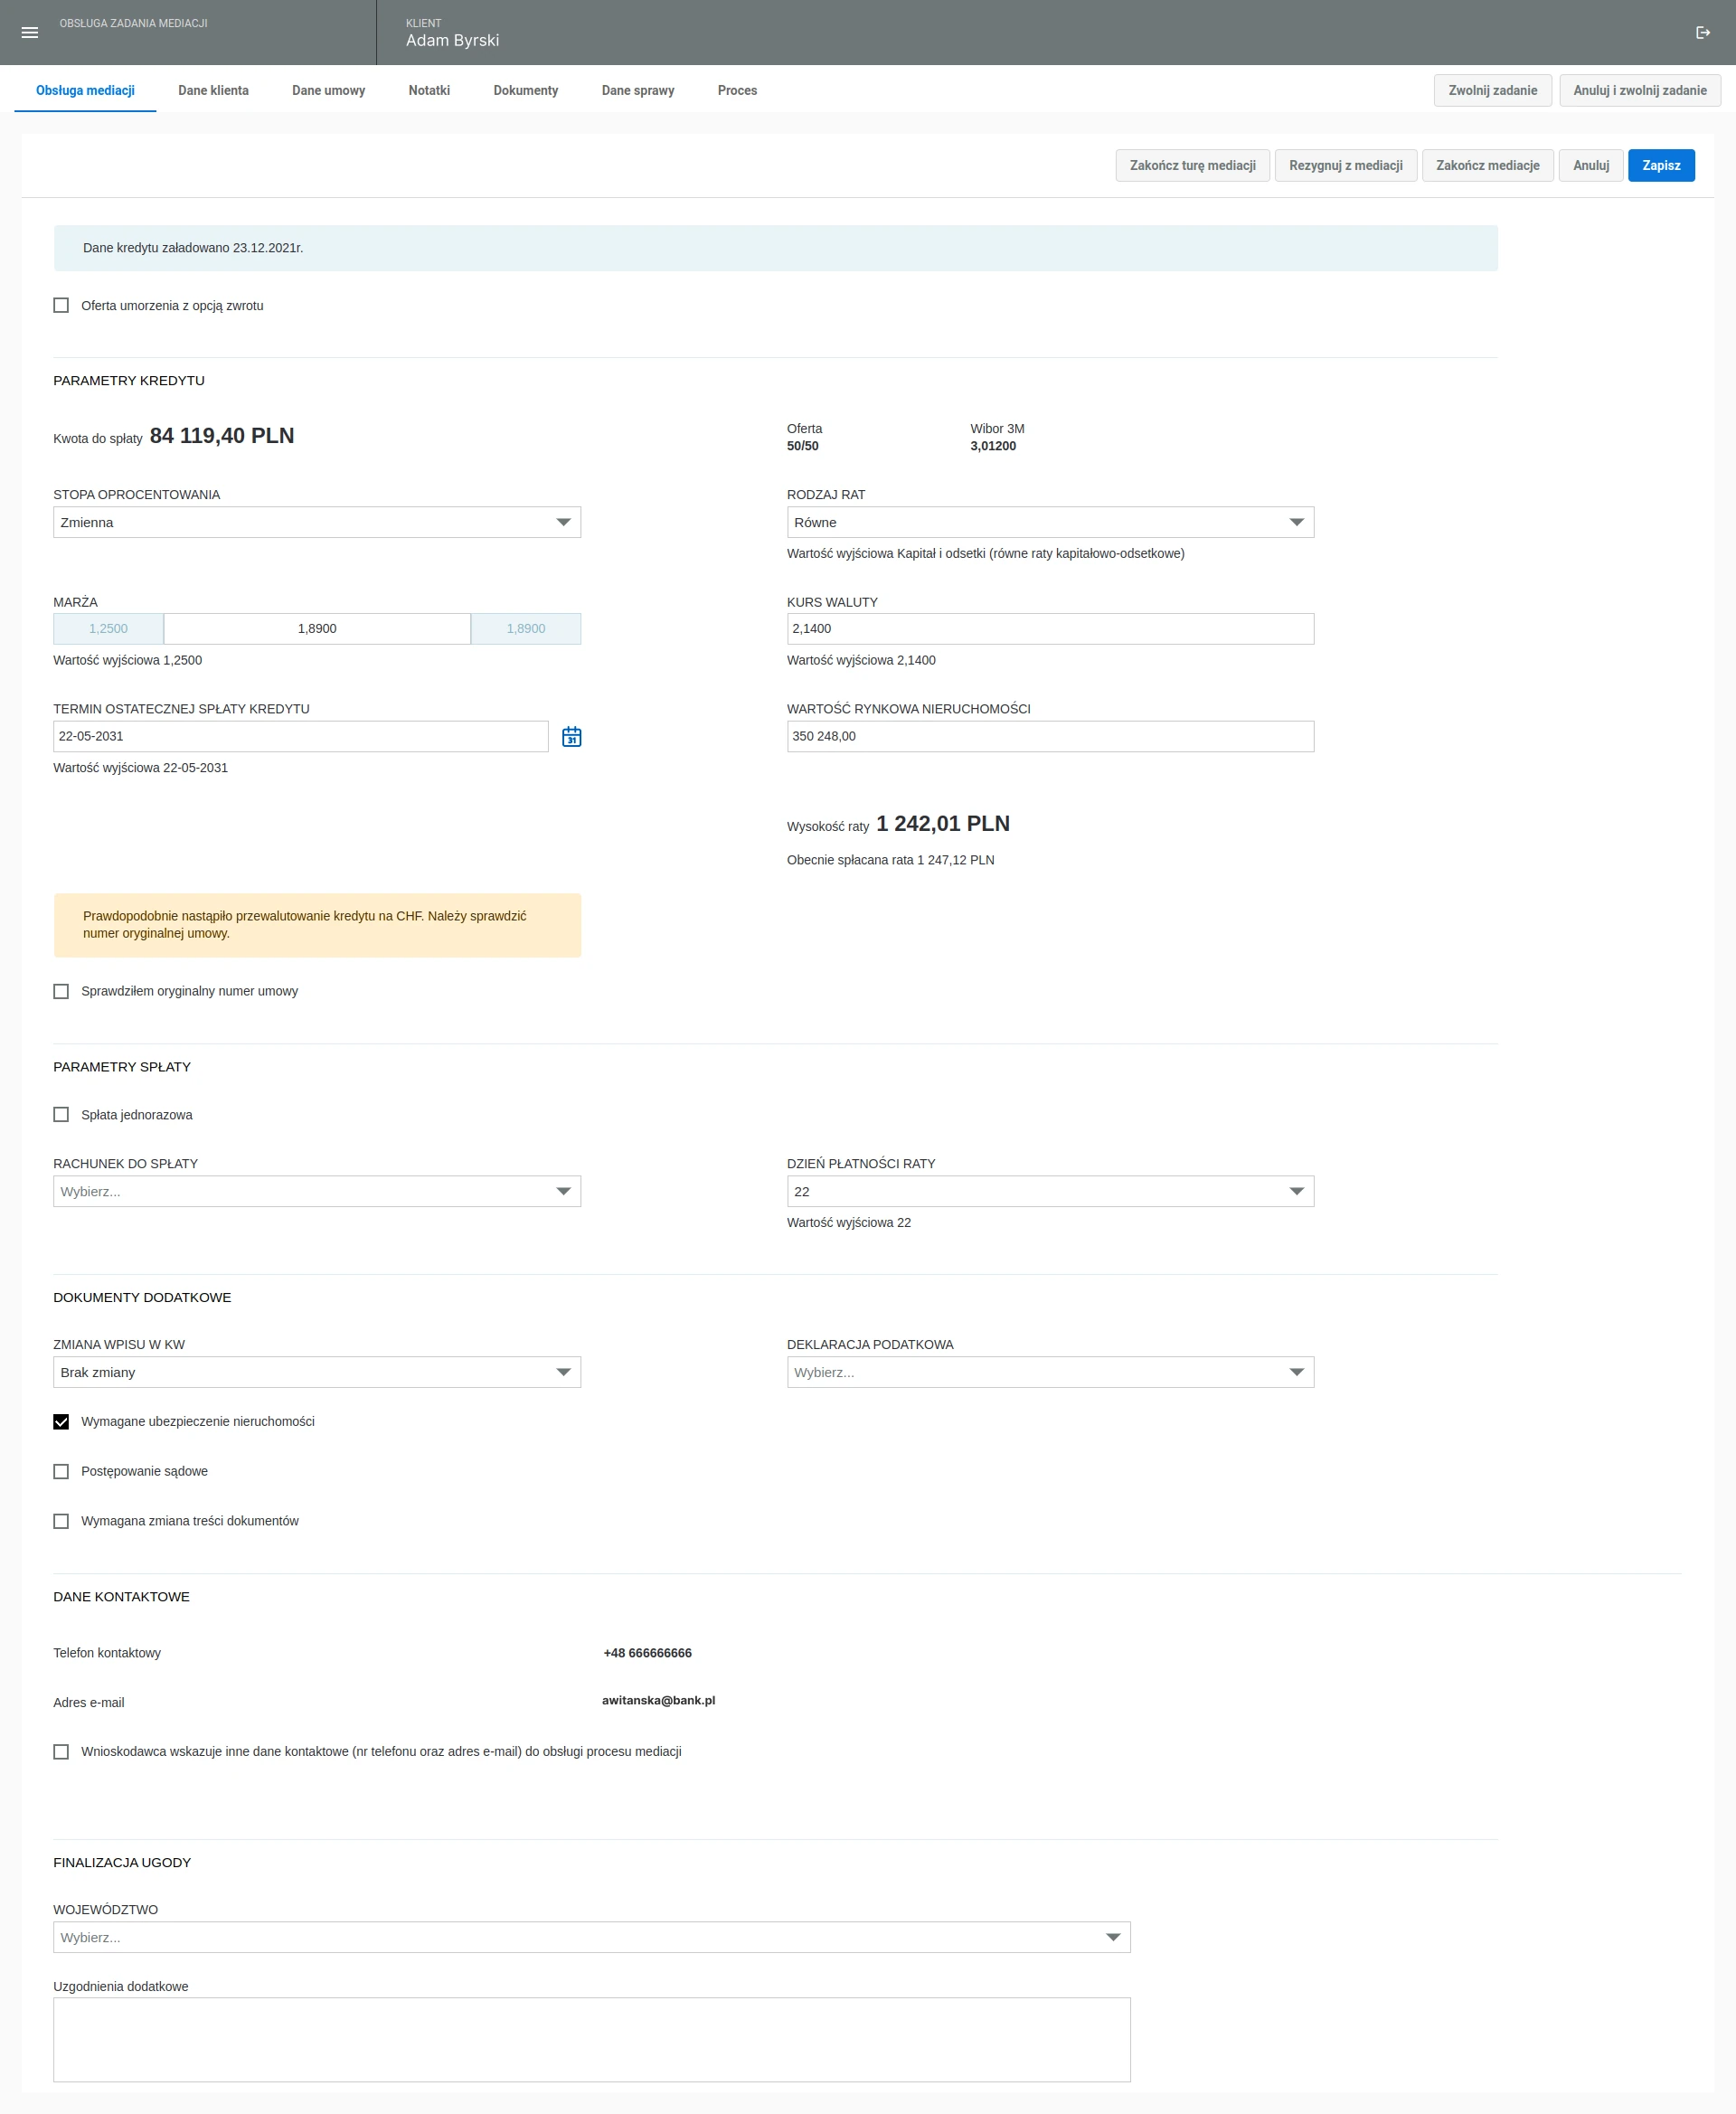This screenshot has width=1736, height=2114.
Task: Uncheck Wymagane ubezpieczenie nieruchomości
Action: (61, 1422)
